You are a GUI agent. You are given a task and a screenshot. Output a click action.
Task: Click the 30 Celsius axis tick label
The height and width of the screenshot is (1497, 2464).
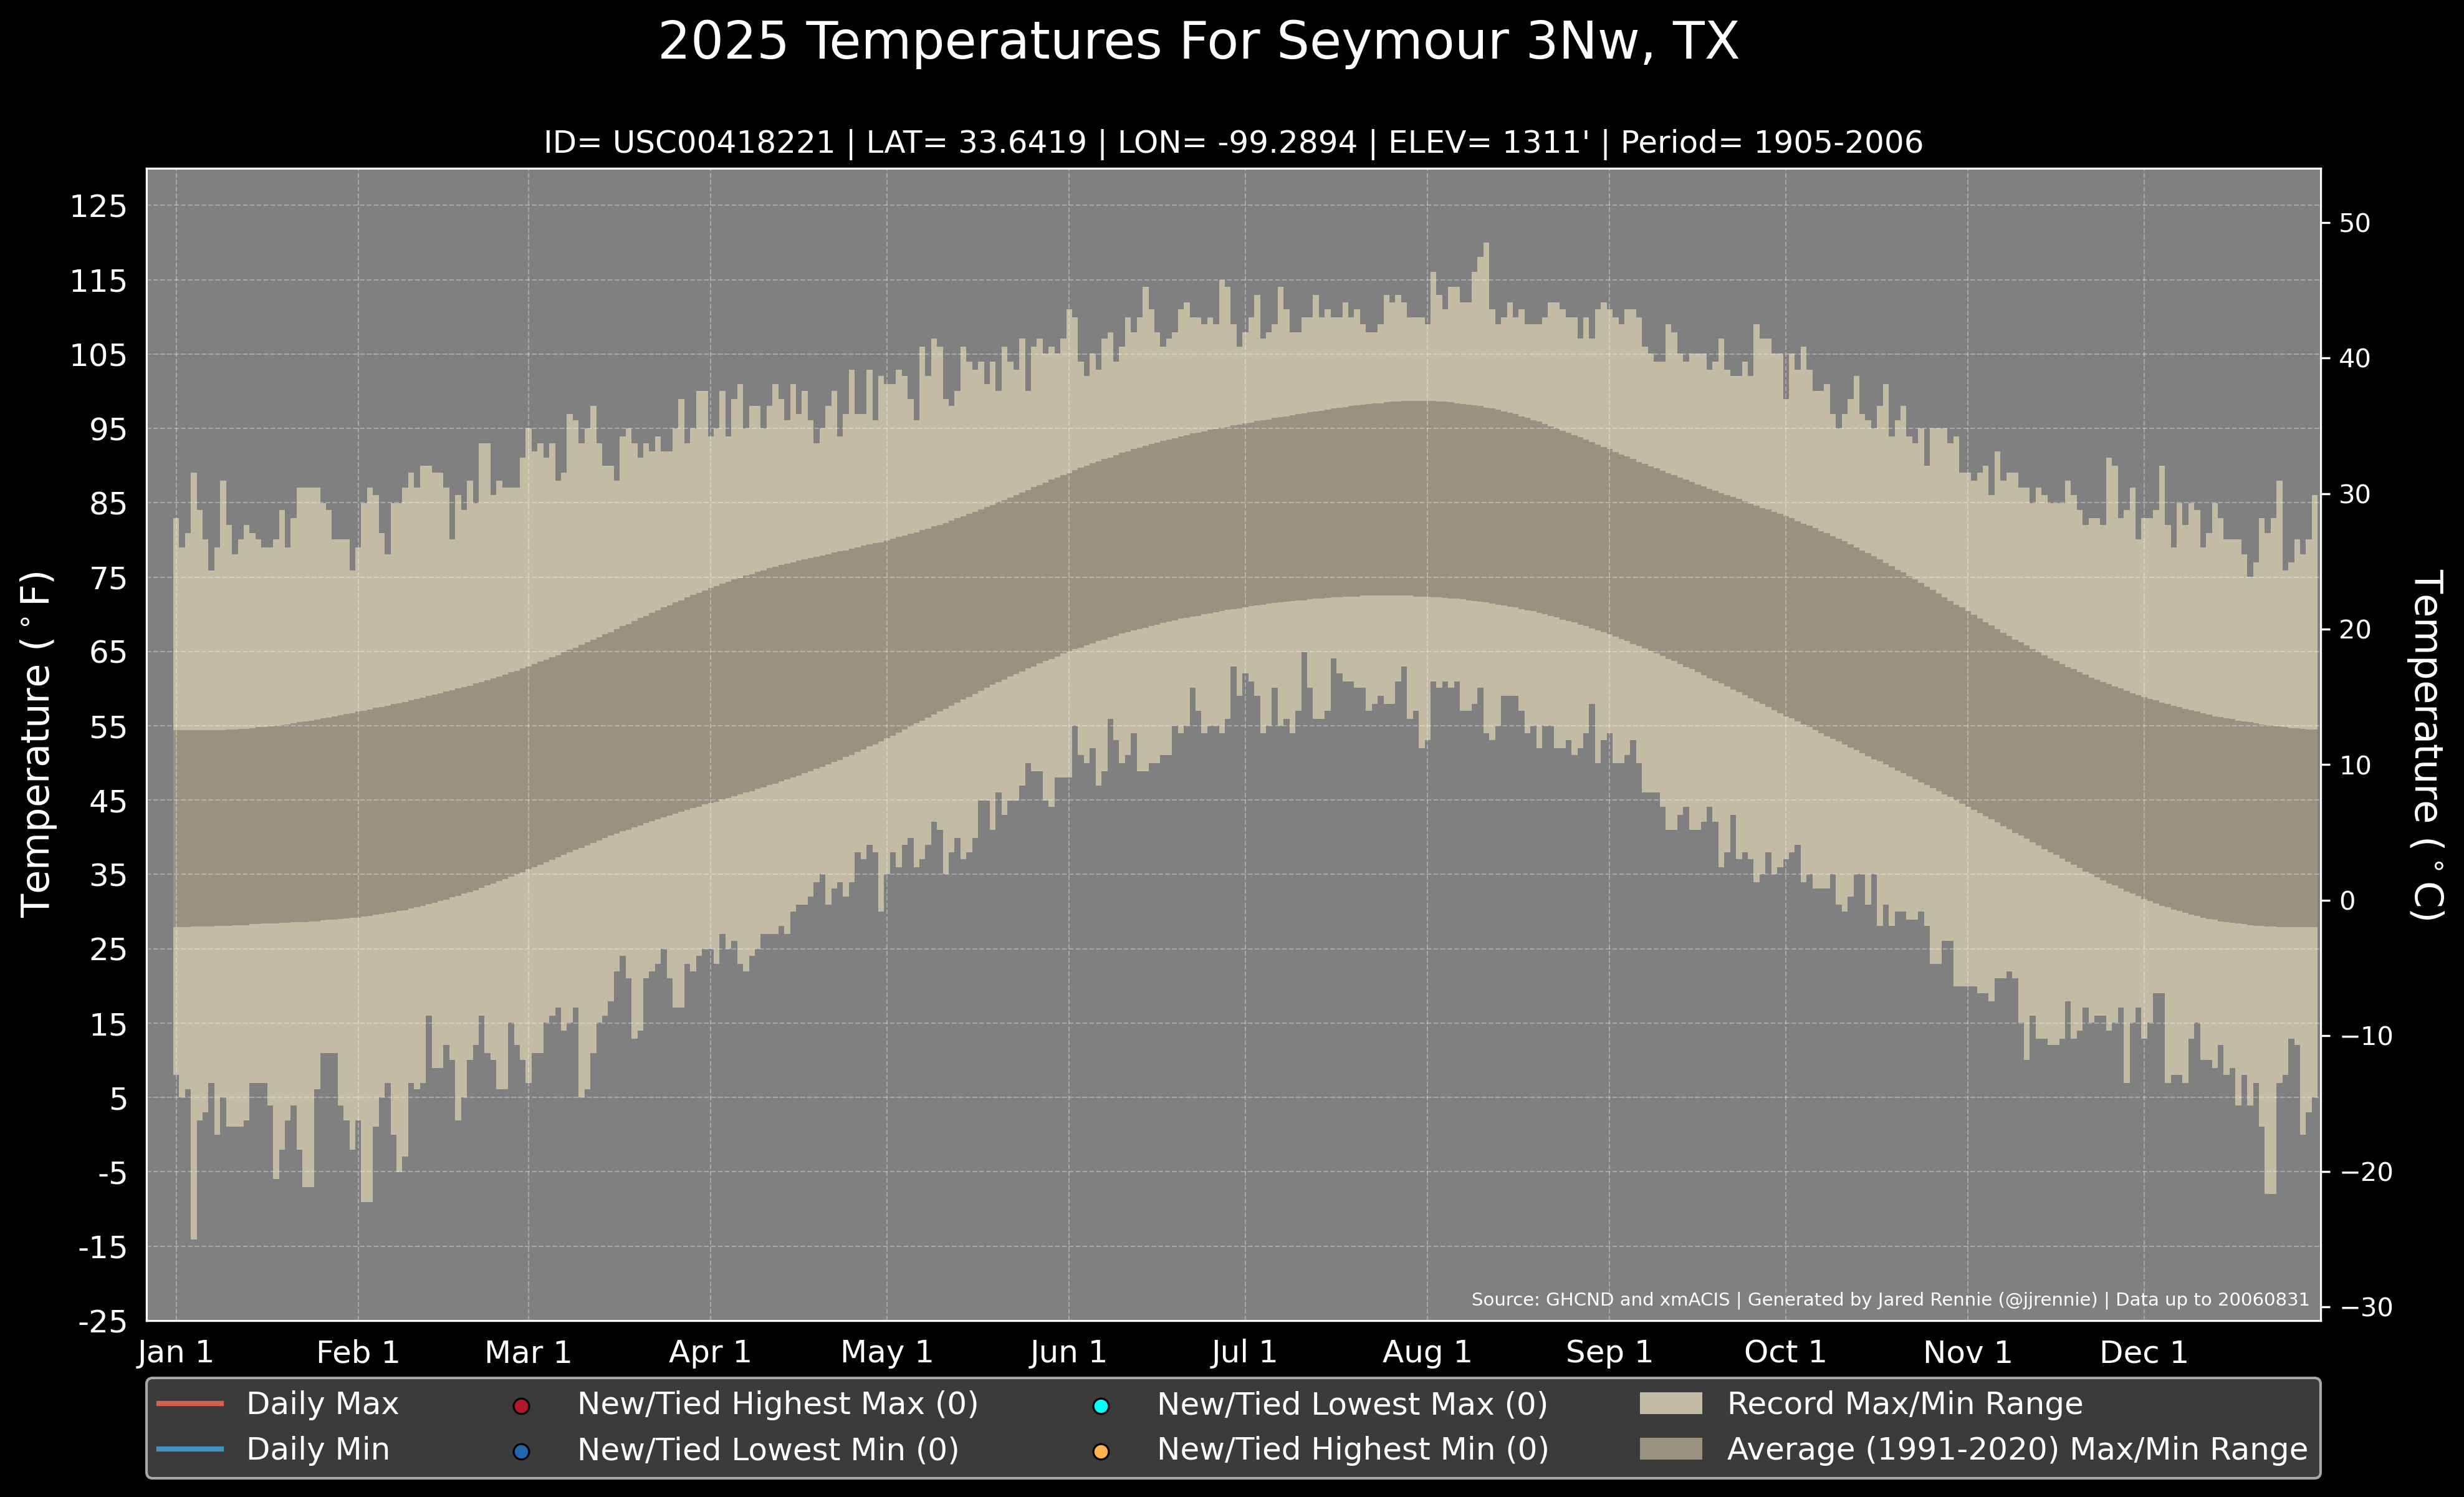(2355, 494)
